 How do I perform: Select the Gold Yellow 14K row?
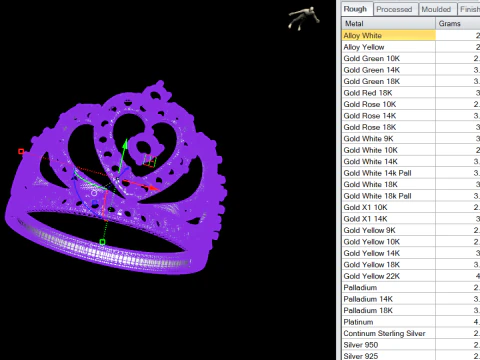click(411, 253)
